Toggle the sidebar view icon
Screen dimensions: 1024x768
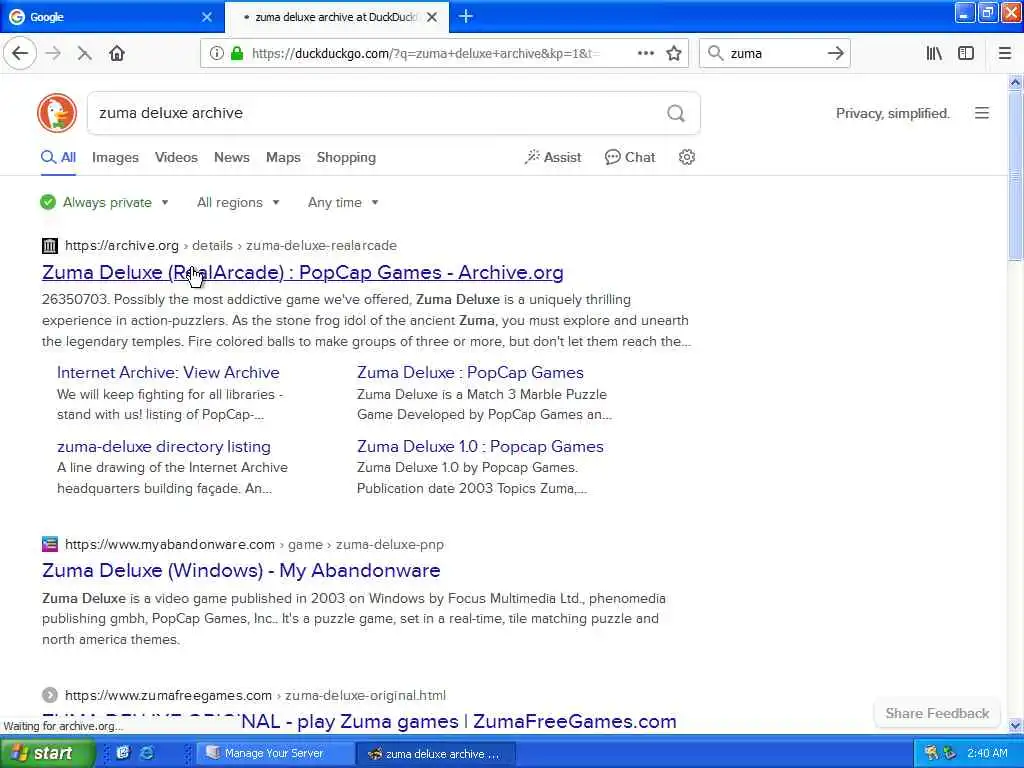coord(966,54)
